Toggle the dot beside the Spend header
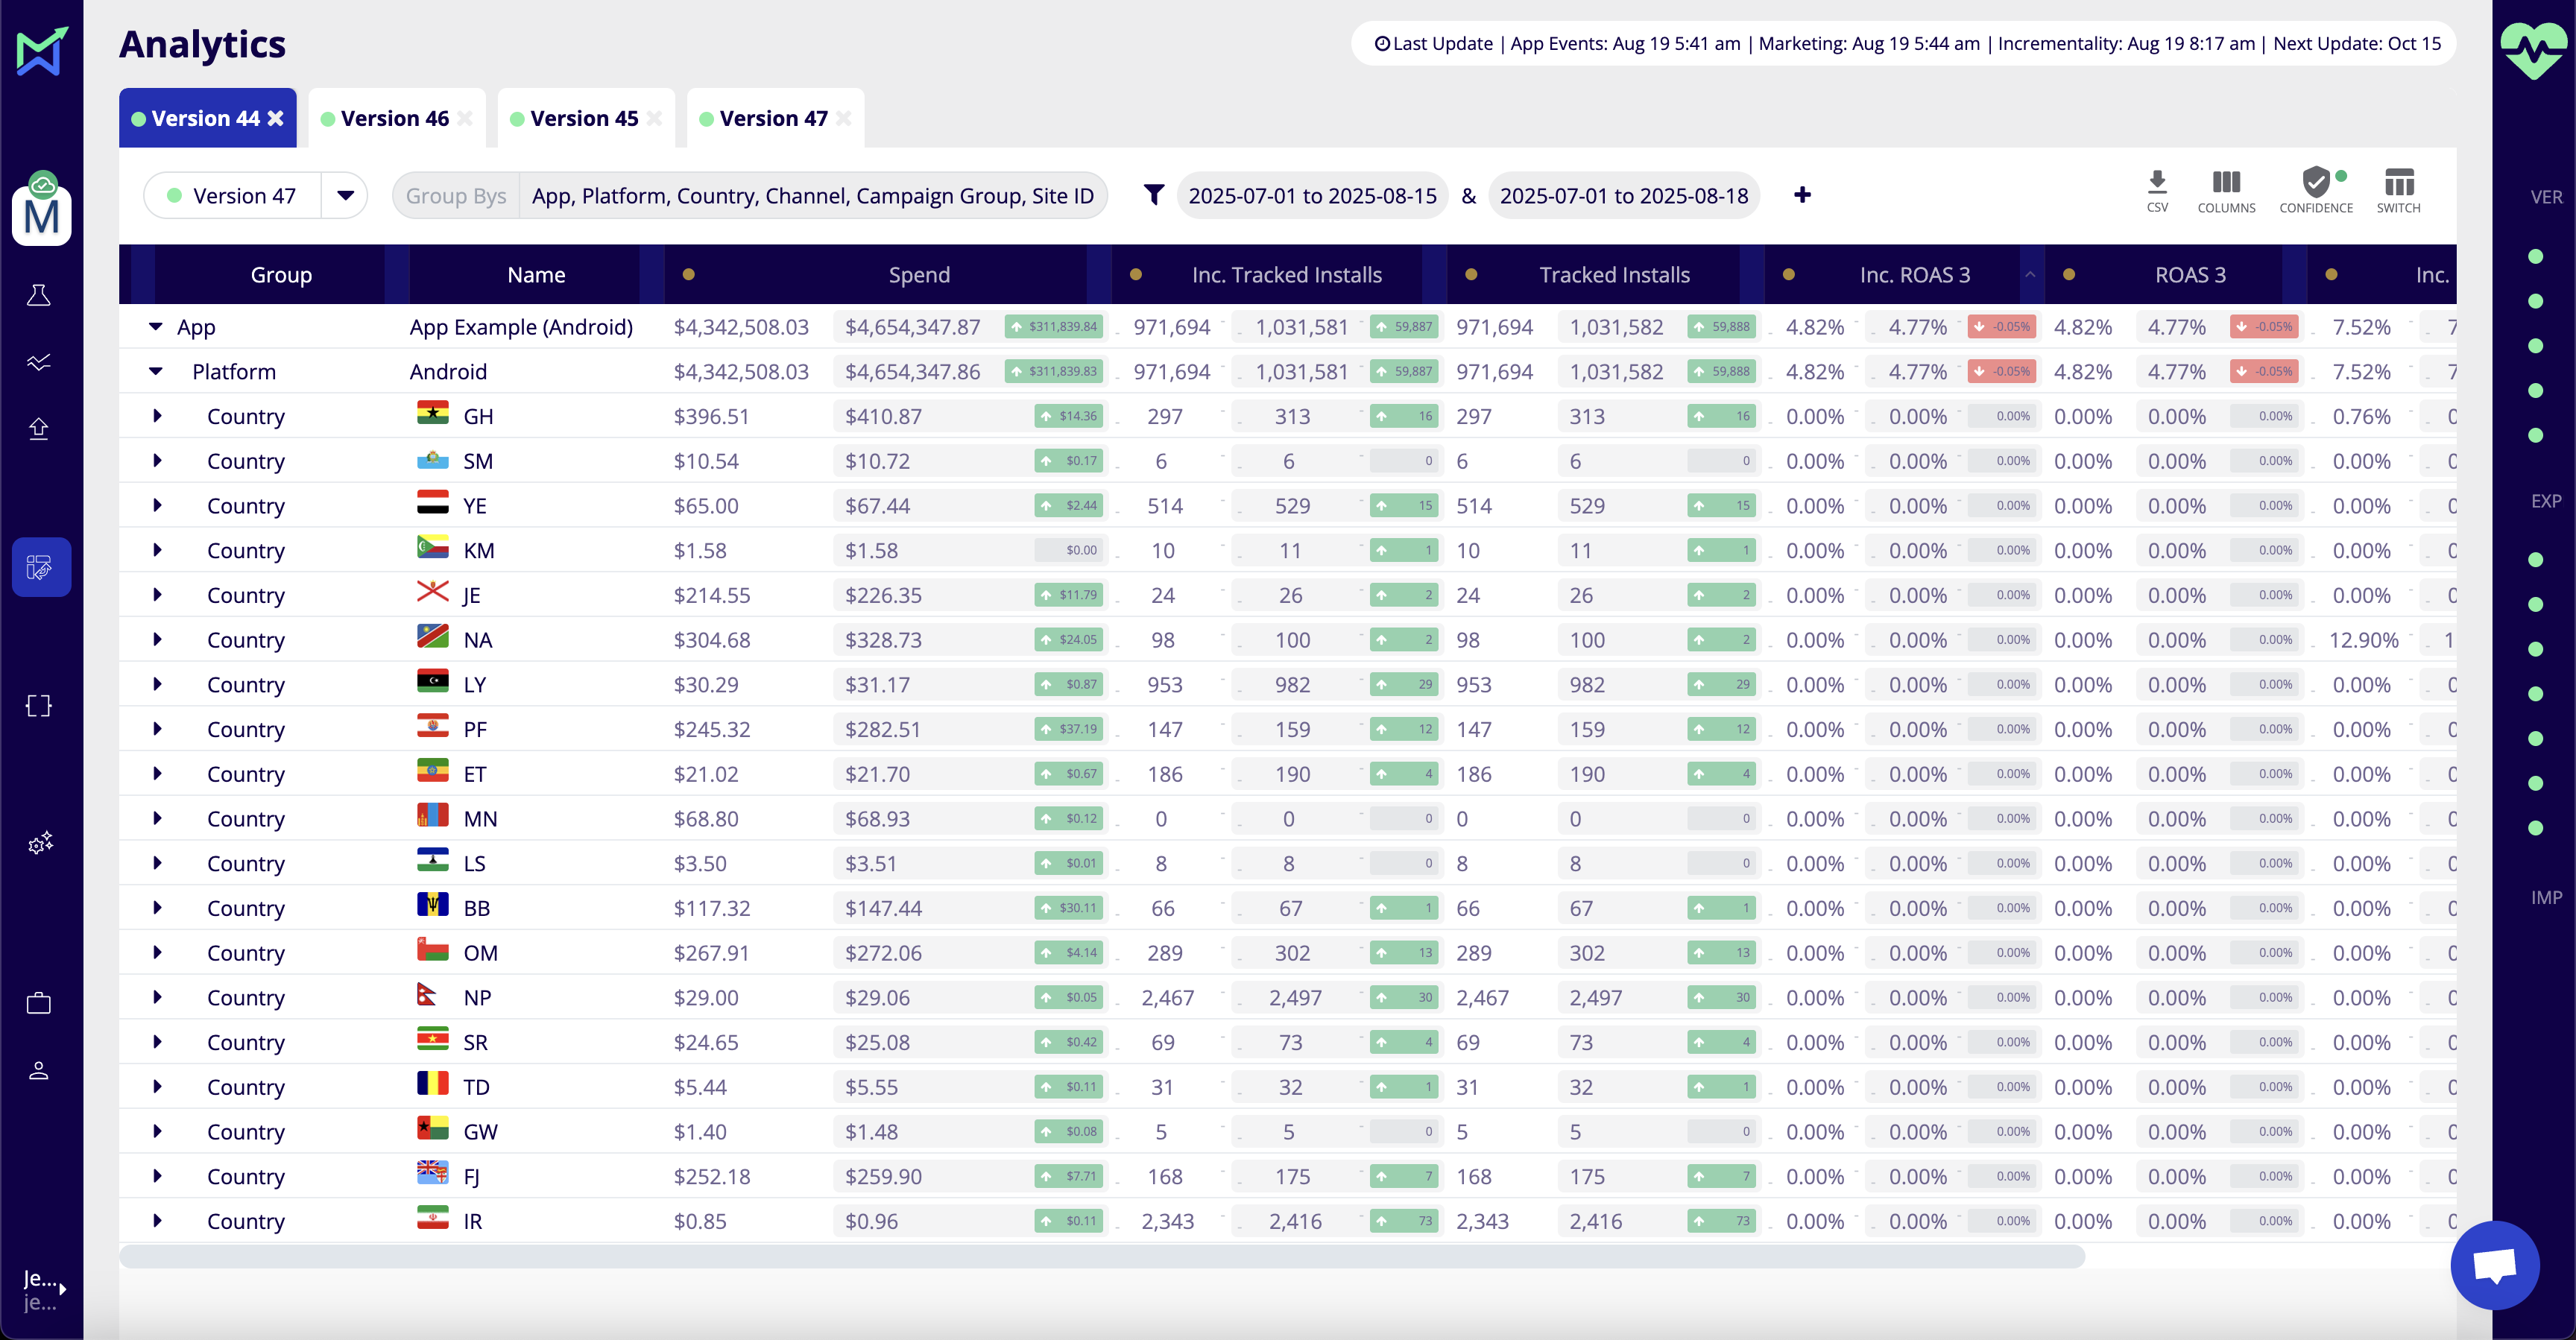2576x1340 pixels. tap(688, 275)
